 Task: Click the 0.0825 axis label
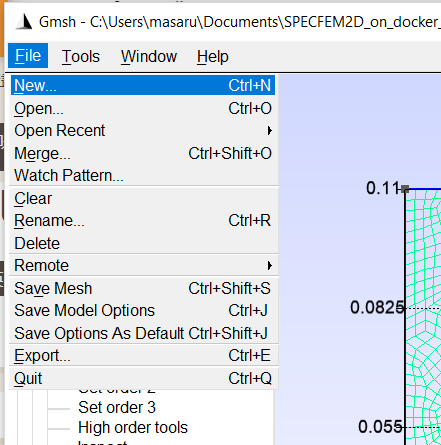point(377,307)
